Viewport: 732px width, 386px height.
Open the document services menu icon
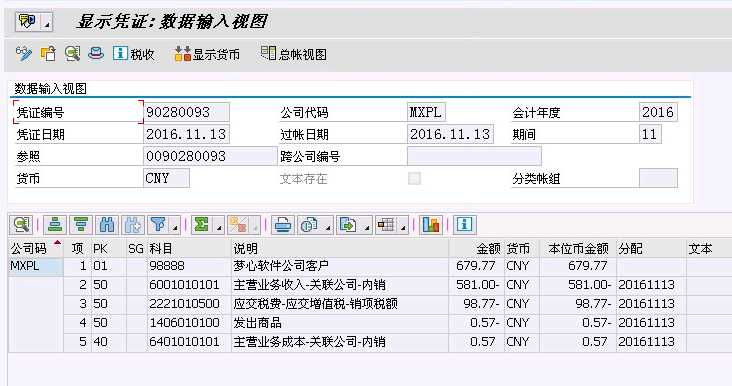tap(28, 21)
